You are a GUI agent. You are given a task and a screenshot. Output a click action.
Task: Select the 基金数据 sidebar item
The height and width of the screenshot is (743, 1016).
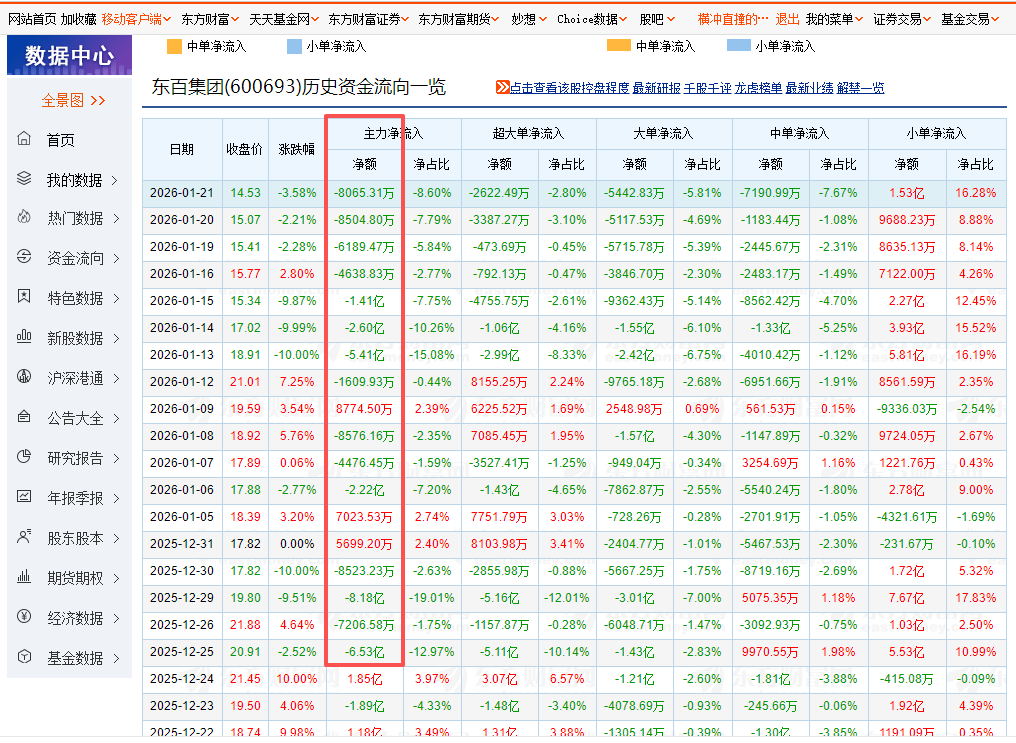75,658
